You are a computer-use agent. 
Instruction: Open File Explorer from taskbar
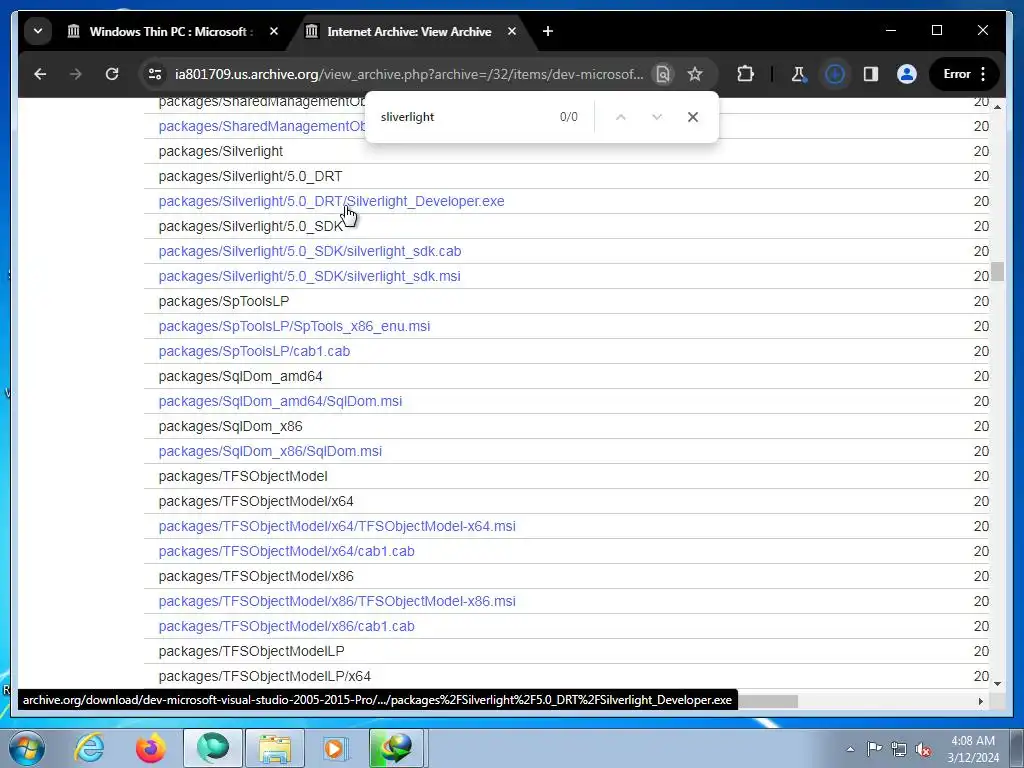[x=274, y=748]
